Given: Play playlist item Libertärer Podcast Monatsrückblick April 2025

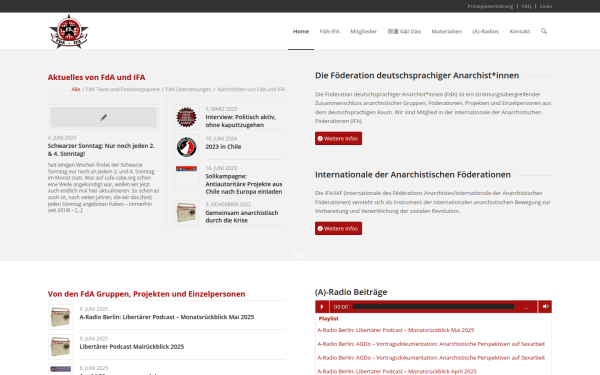Looking at the screenshot, I should [397, 371].
